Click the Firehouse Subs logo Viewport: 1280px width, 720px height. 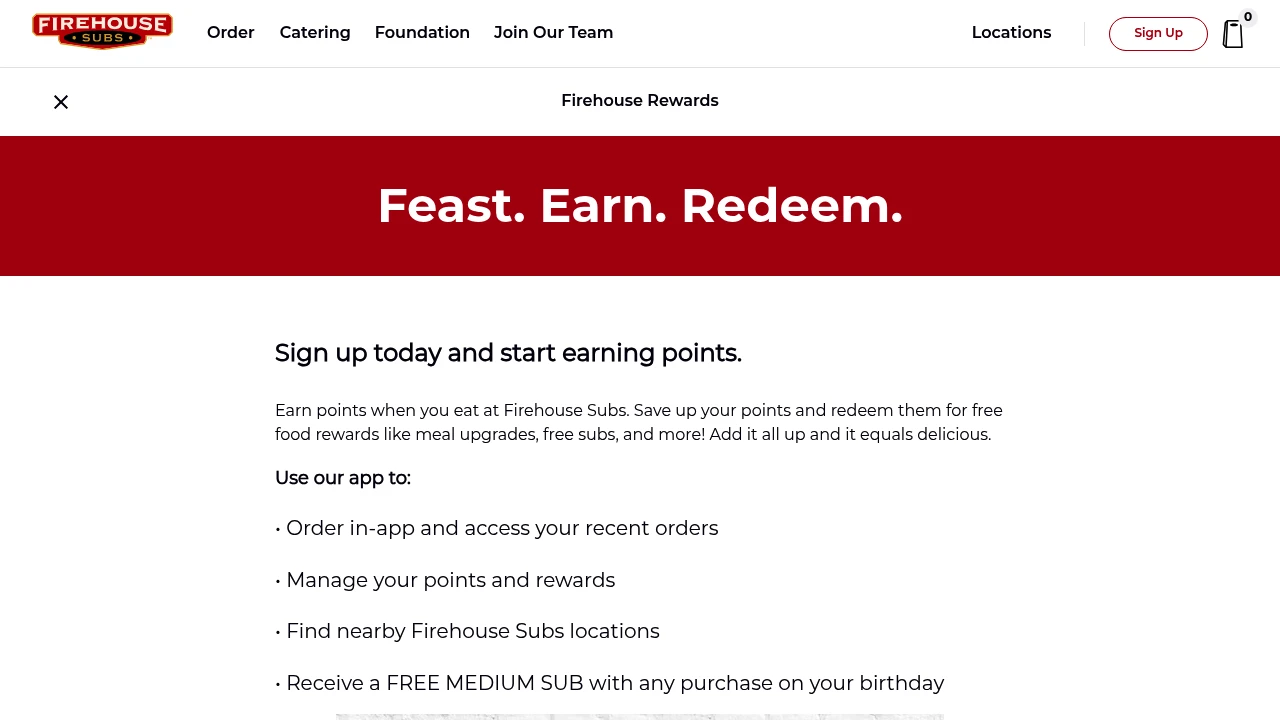pyautogui.click(x=101, y=31)
